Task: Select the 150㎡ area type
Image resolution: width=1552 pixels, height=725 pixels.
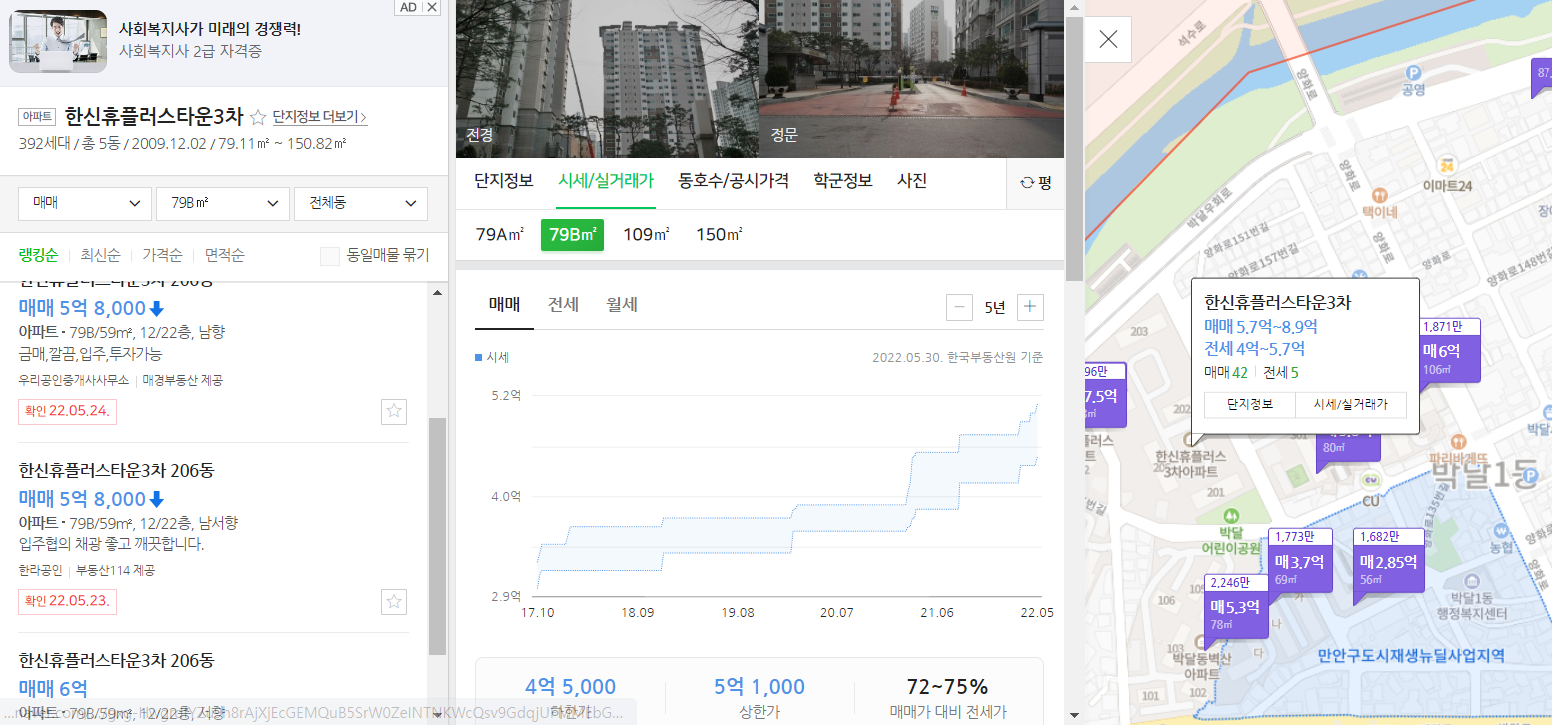Action: [719, 235]
